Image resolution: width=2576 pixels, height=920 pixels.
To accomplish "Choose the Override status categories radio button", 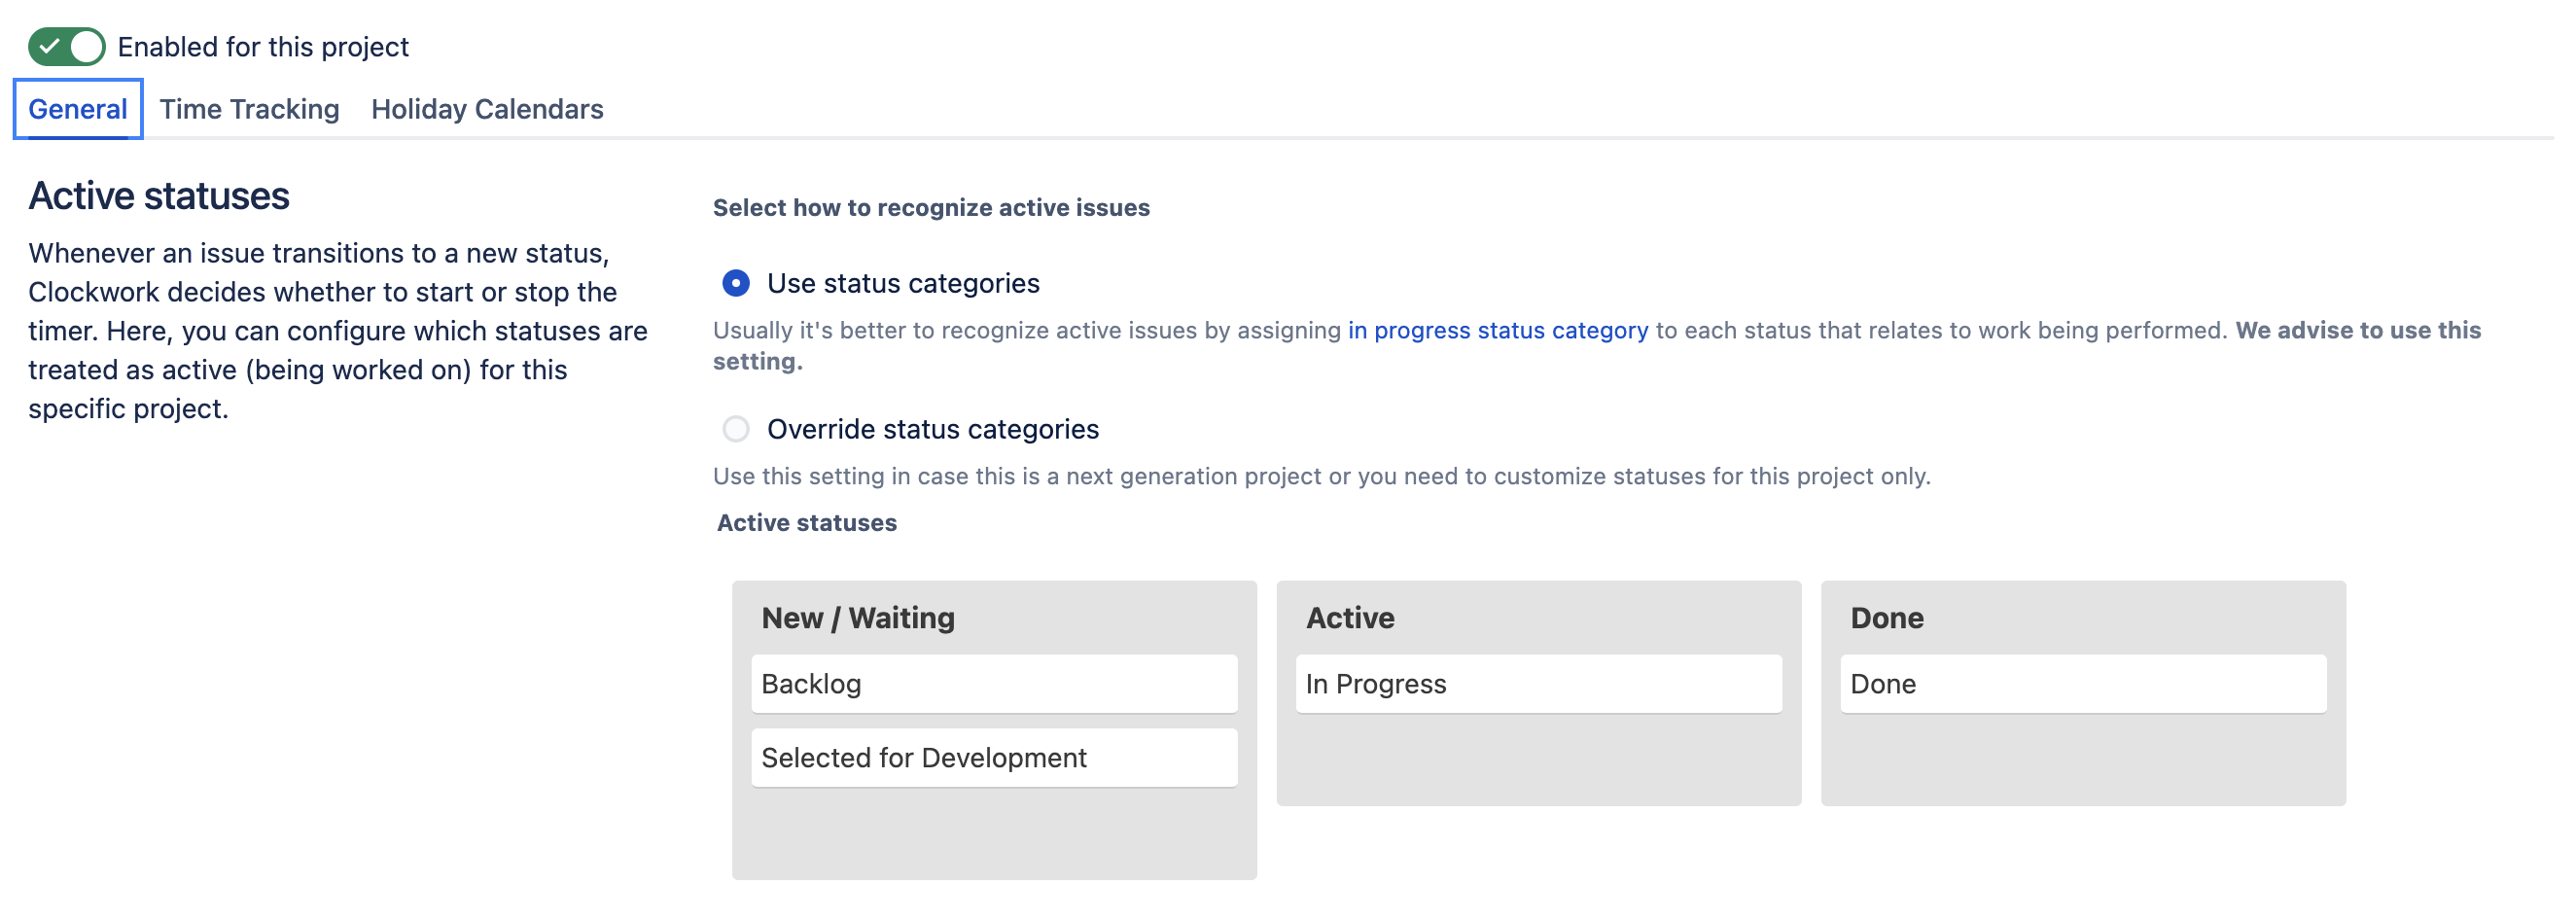I will pos(736,430).
